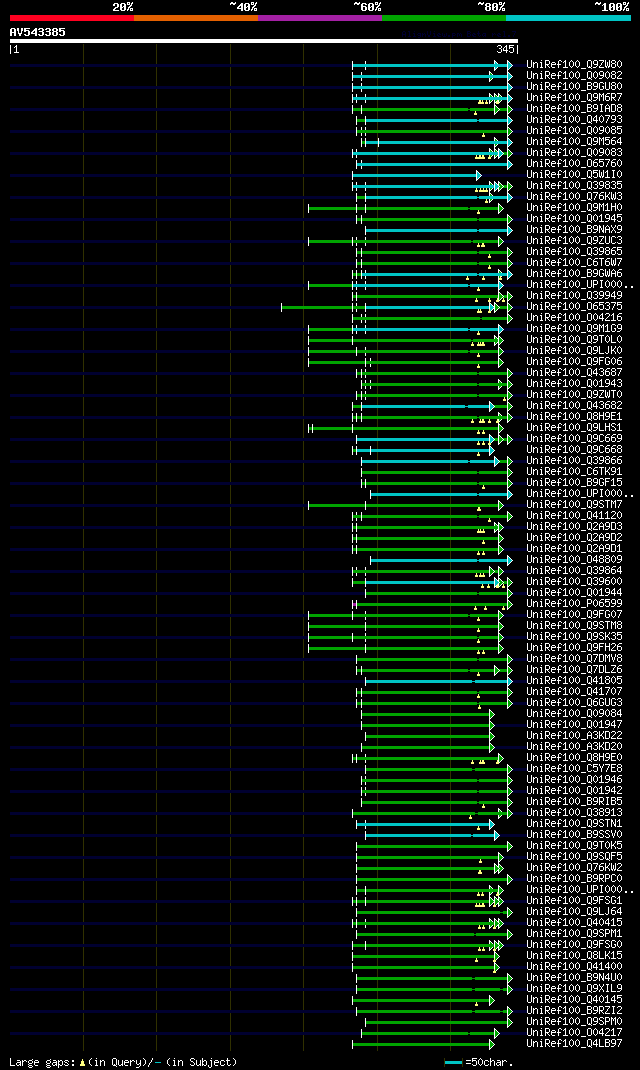Click UniRef100_Q41120 label
This screenshot has width=640, height=1070.
[574, 516]
